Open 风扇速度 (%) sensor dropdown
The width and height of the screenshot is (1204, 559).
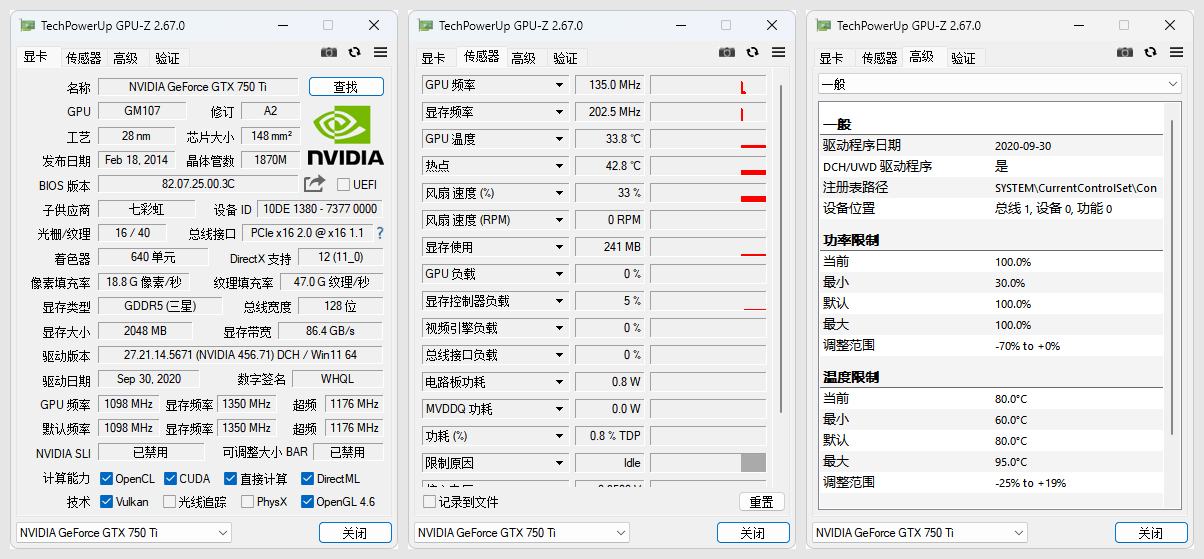point(560,193)
